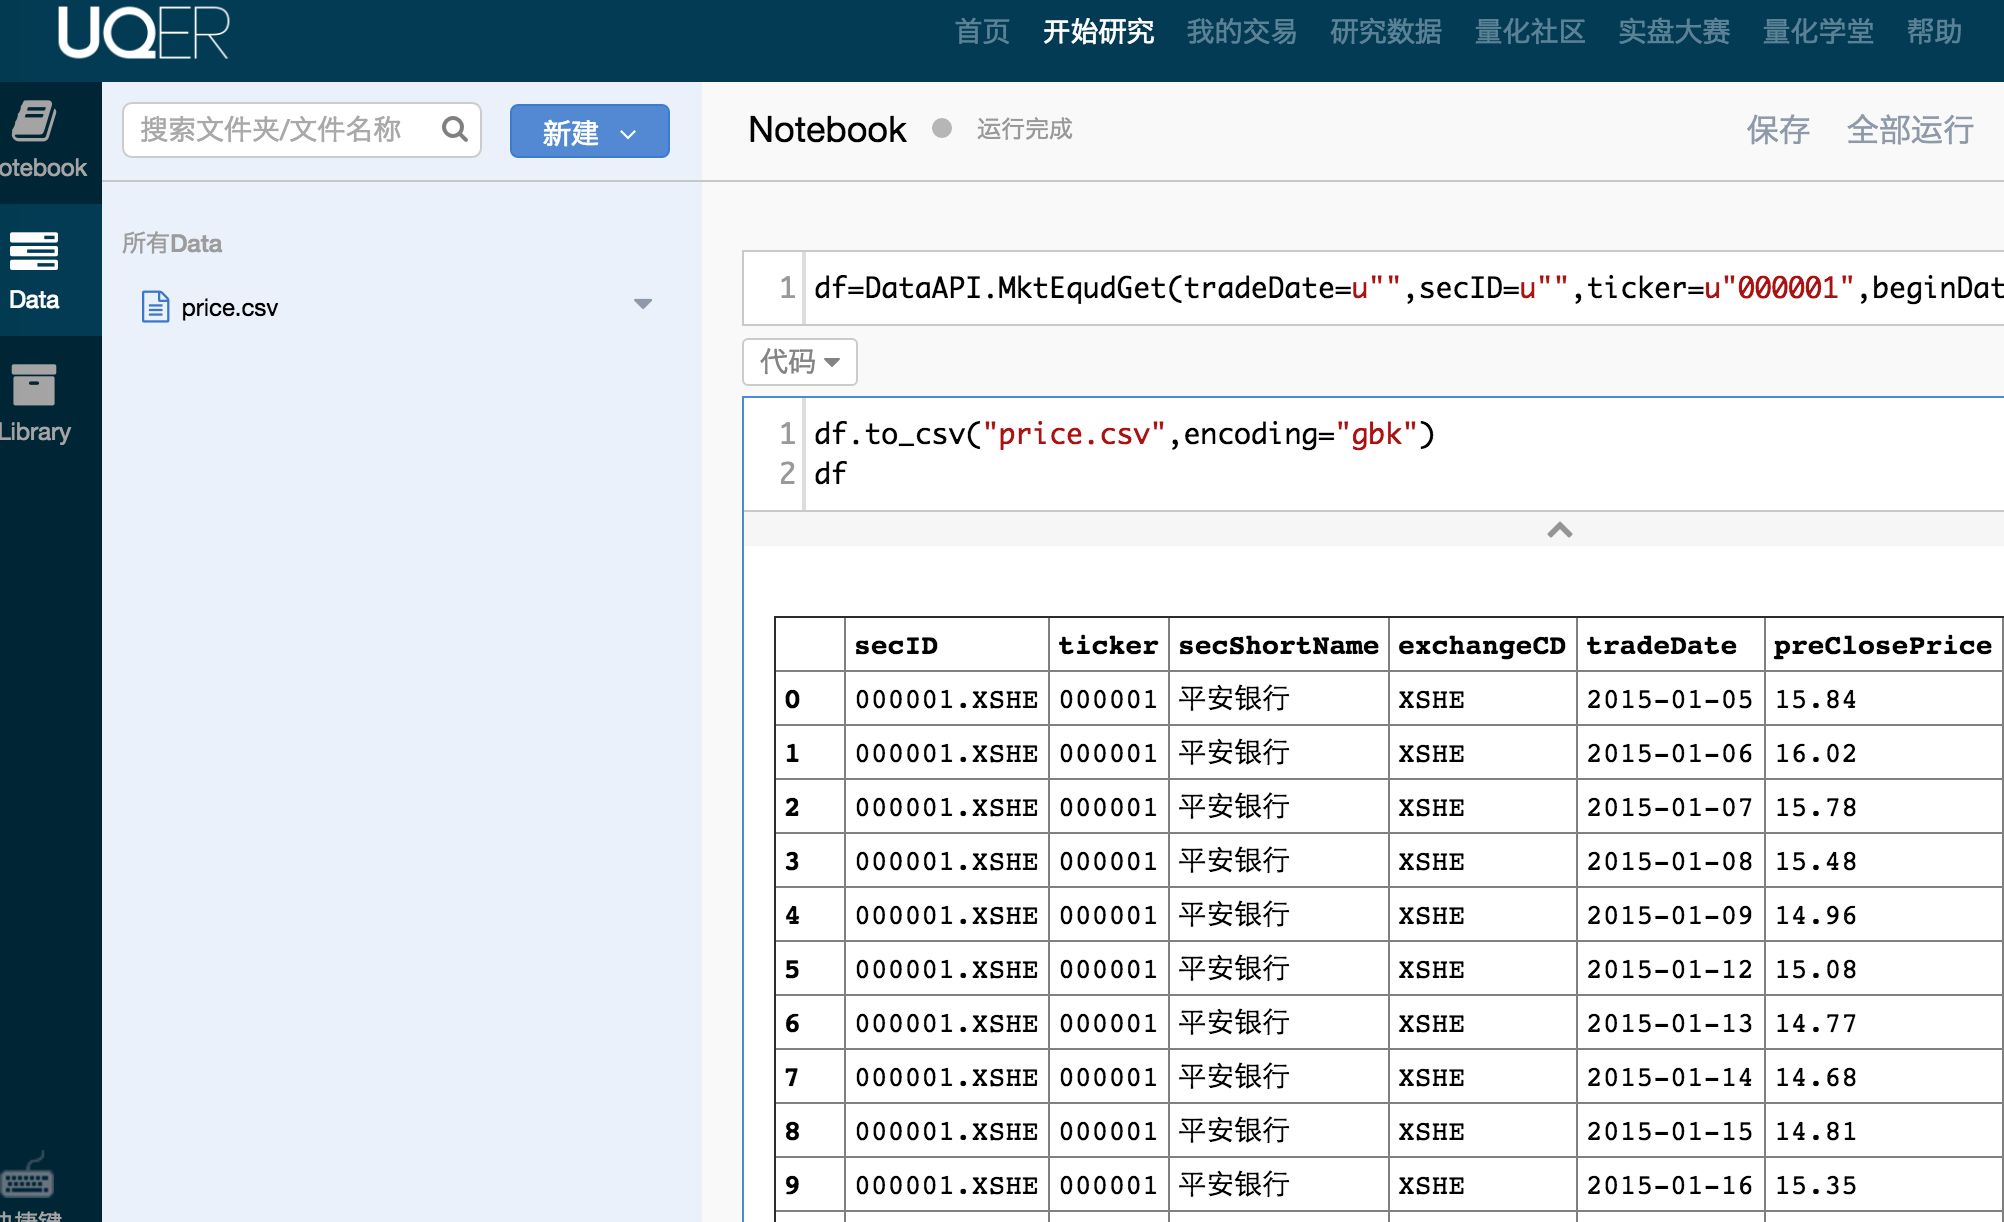Screen dimensions: 2004x1222
Task: Click the 保存 button
Action: pyautogui.click(x=1777, y=130)
